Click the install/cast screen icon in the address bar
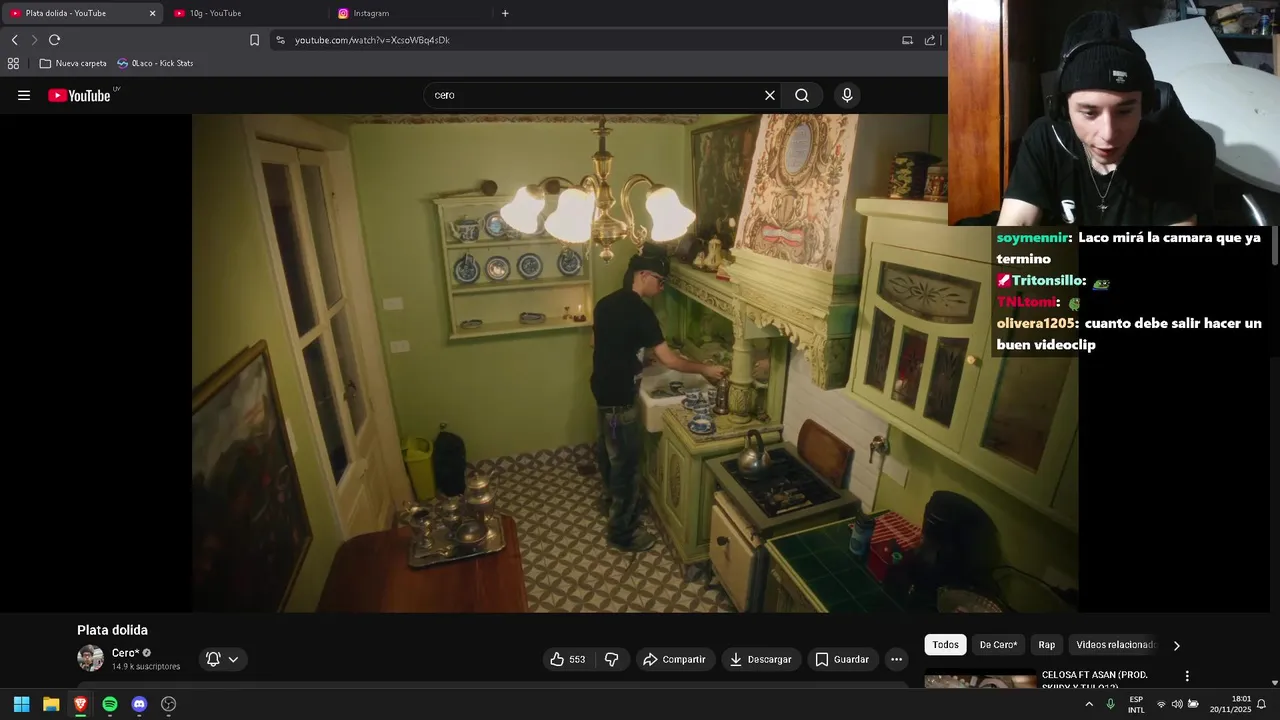The width and height of the screenshot is (1280, 720). [x=907, y=40]
